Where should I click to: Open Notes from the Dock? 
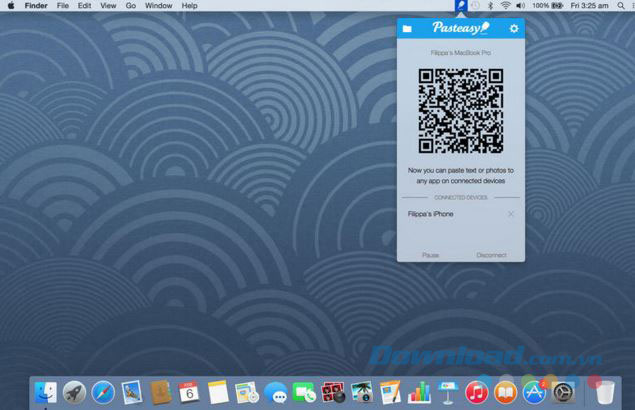pos(218,392)
